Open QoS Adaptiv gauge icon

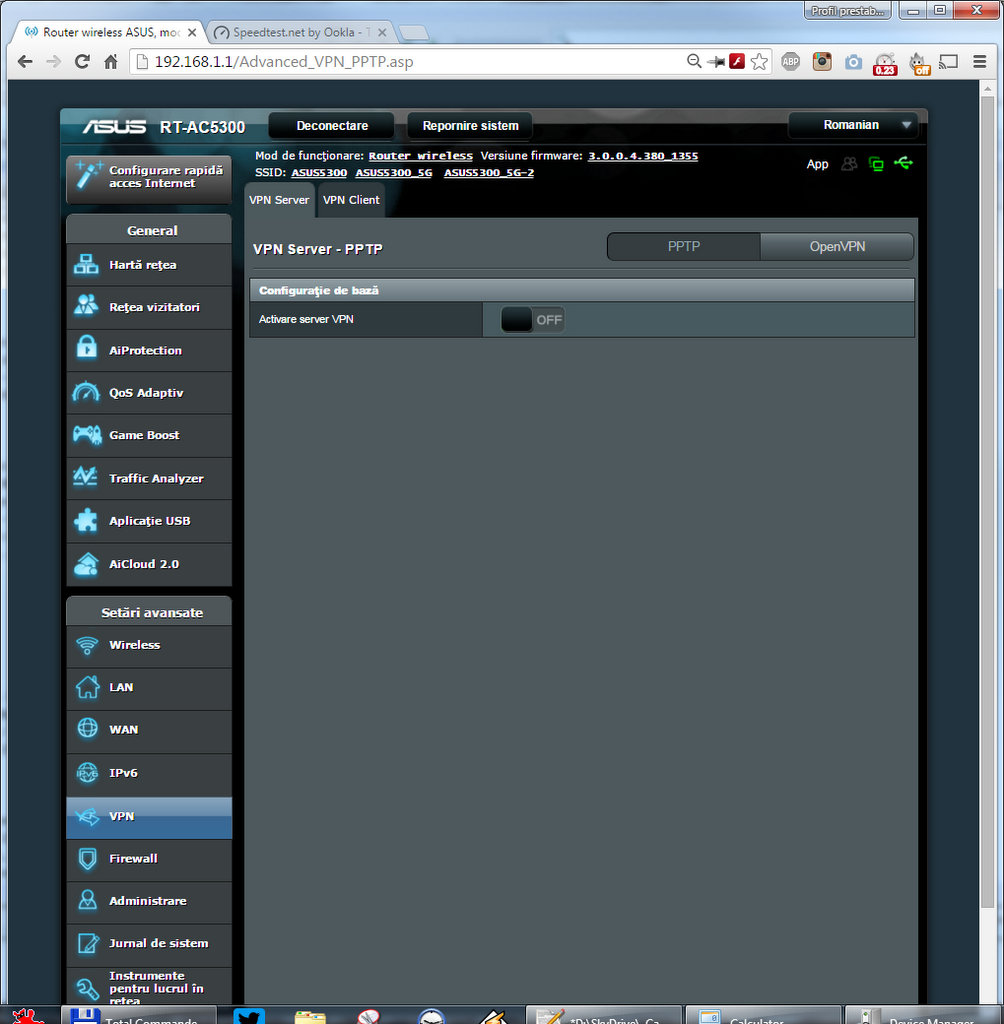pyautogui.click(x=87, y=393)
